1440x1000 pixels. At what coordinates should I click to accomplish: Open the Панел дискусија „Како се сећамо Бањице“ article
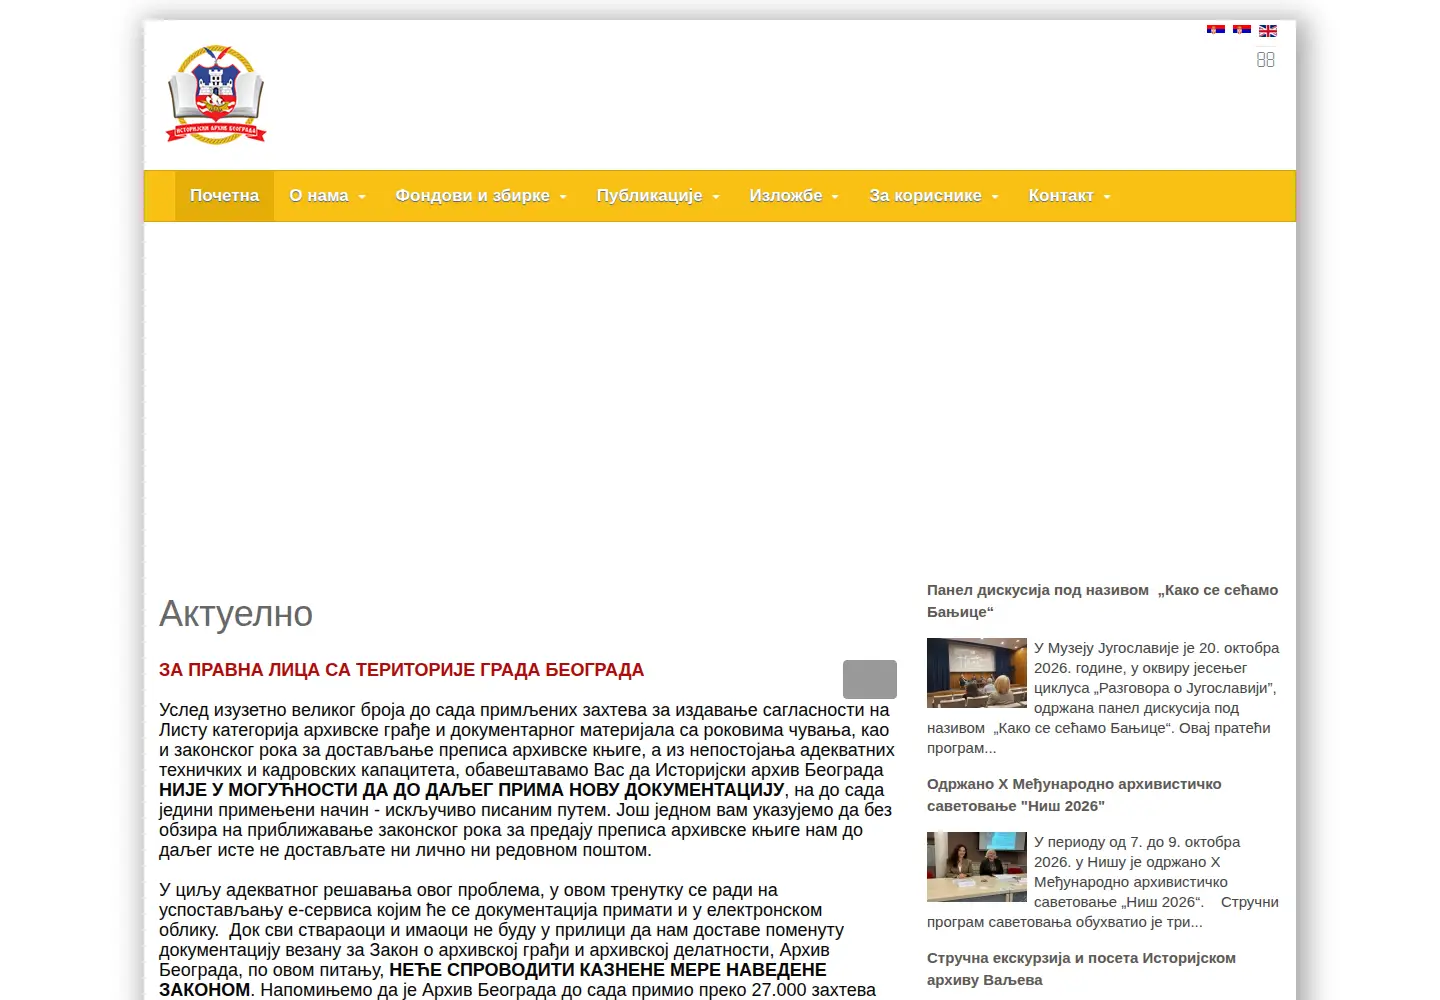click(x=1102, y=601)
